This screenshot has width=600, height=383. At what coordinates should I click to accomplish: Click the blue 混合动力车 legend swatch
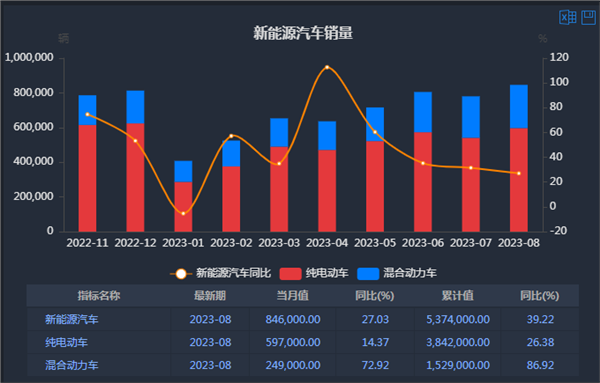[368, 274]
